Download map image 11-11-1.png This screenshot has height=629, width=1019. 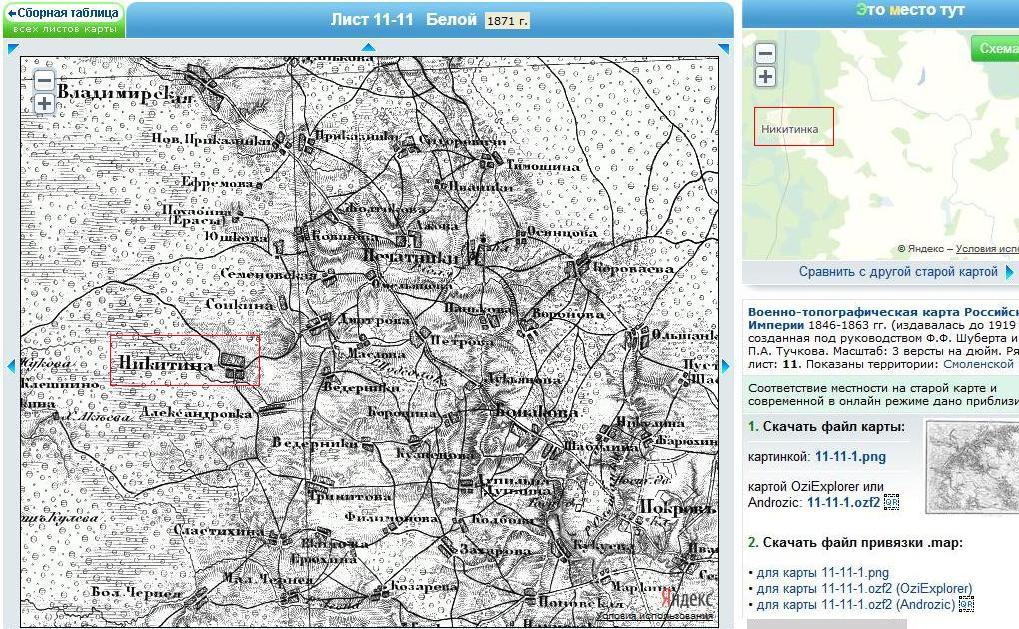click(850, 456)
